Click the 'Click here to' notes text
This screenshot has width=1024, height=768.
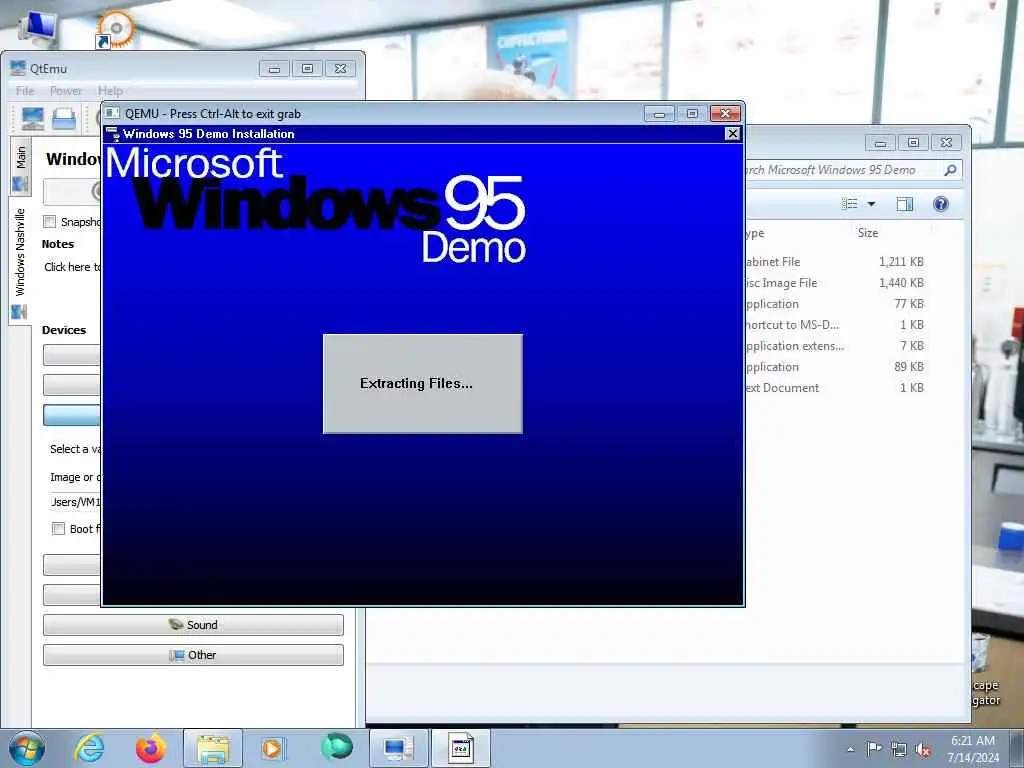[x=72, y=267]
